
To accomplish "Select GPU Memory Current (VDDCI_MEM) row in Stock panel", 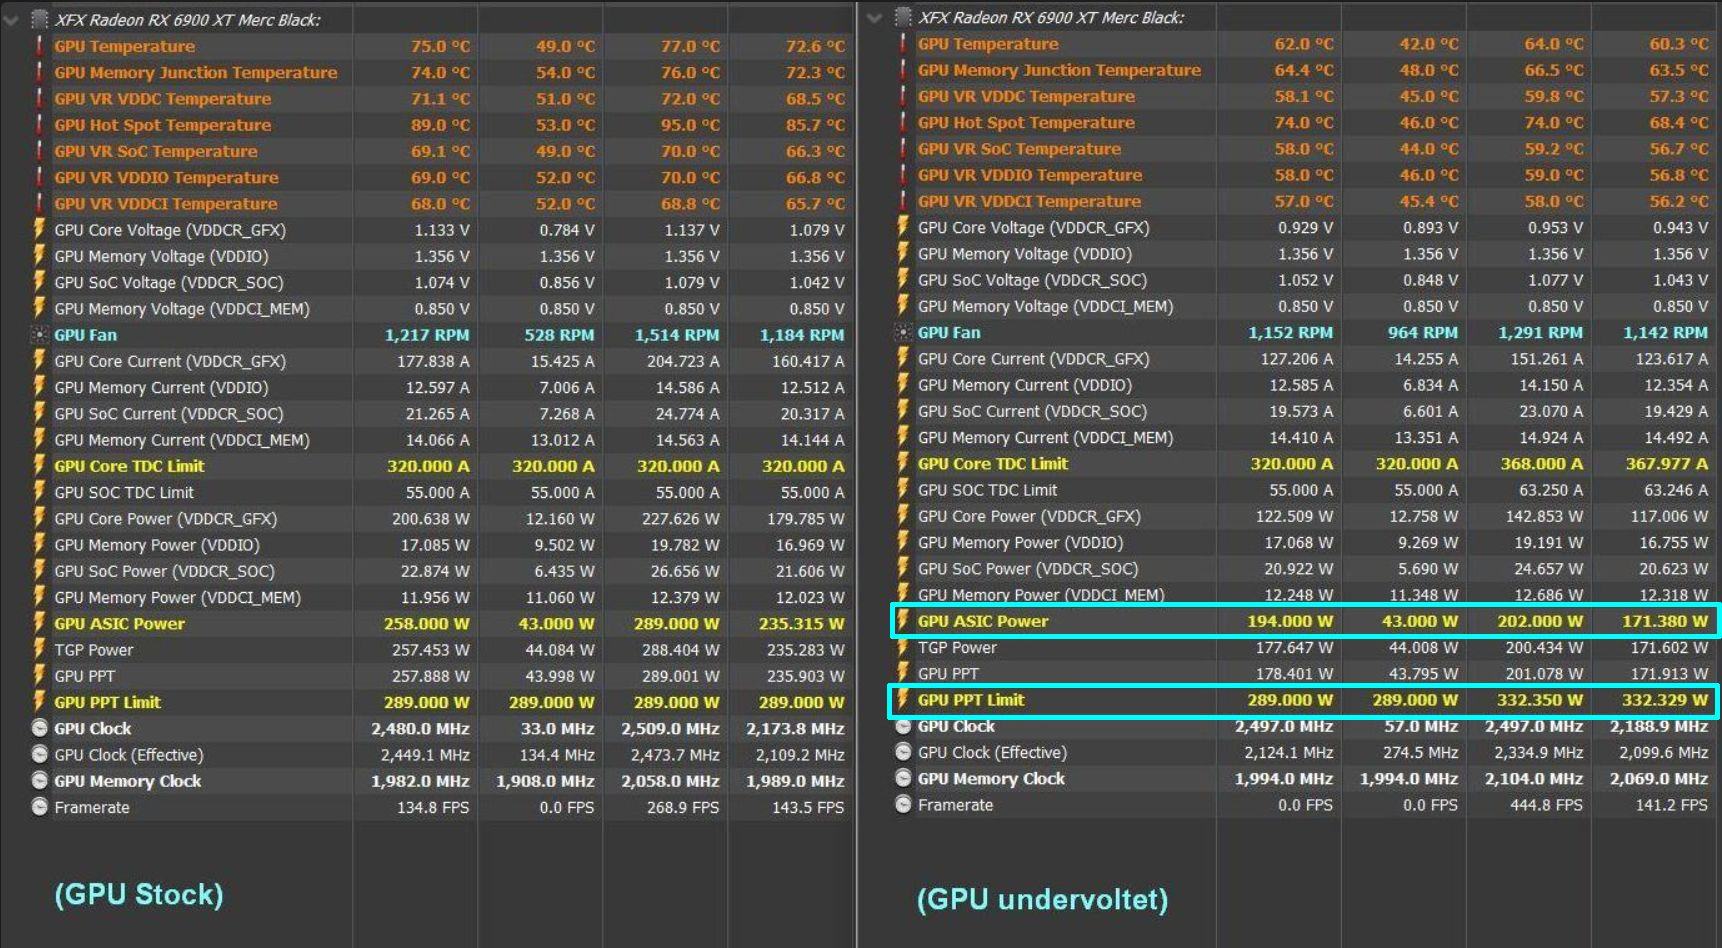I will [x=428, y=440].
